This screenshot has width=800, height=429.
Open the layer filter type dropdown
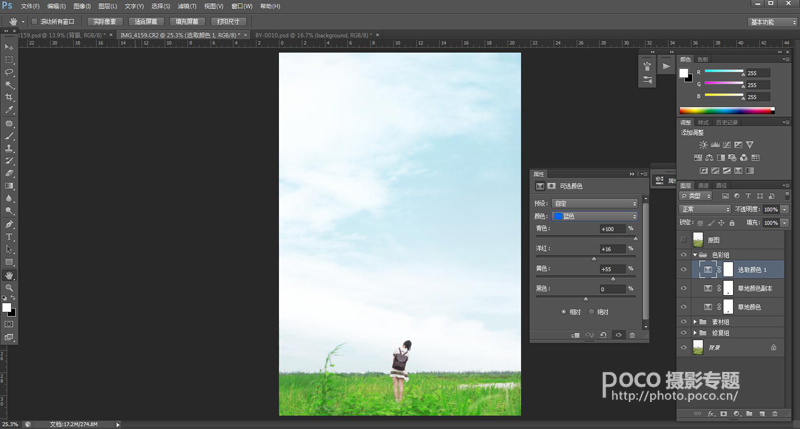coord(696,196)
